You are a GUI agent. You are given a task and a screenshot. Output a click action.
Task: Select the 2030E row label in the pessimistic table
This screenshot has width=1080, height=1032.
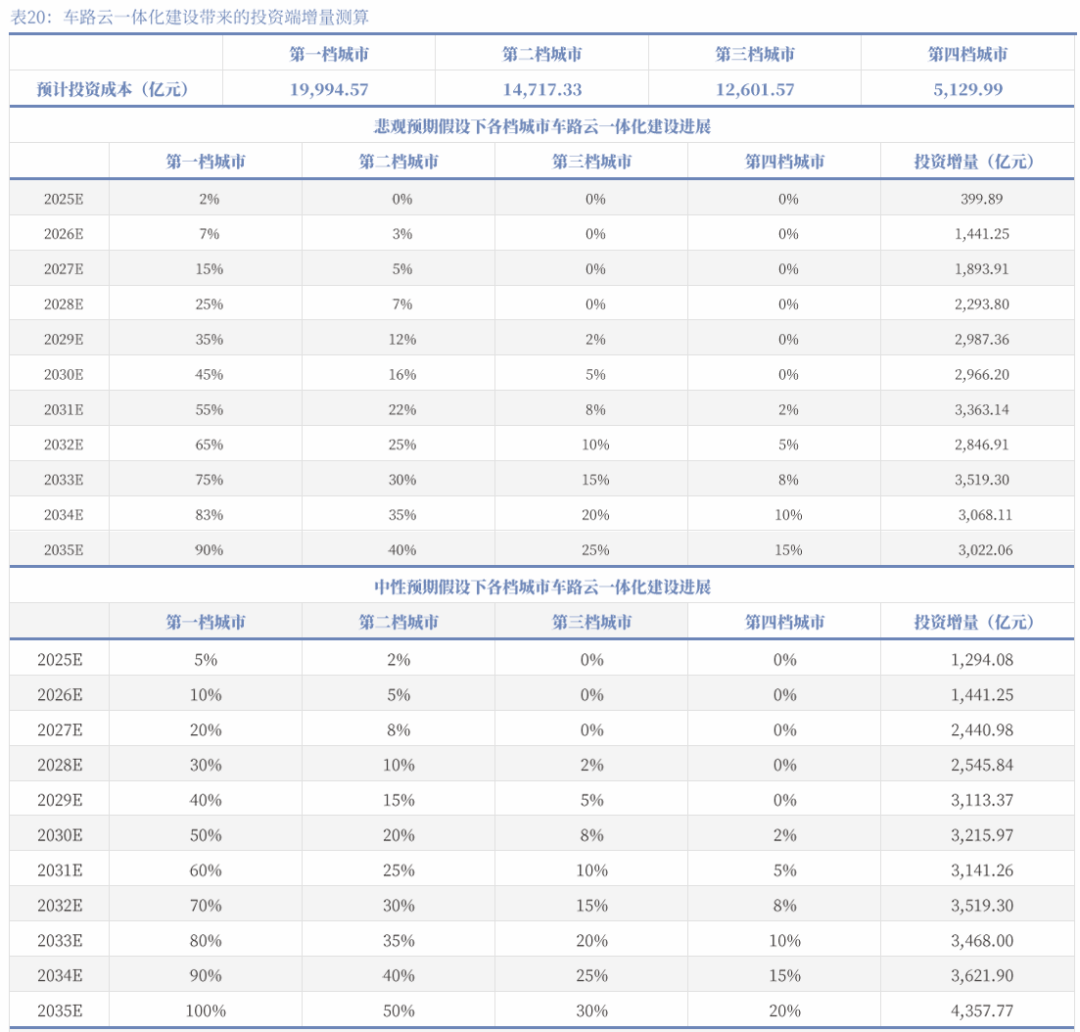coord(63,375)
